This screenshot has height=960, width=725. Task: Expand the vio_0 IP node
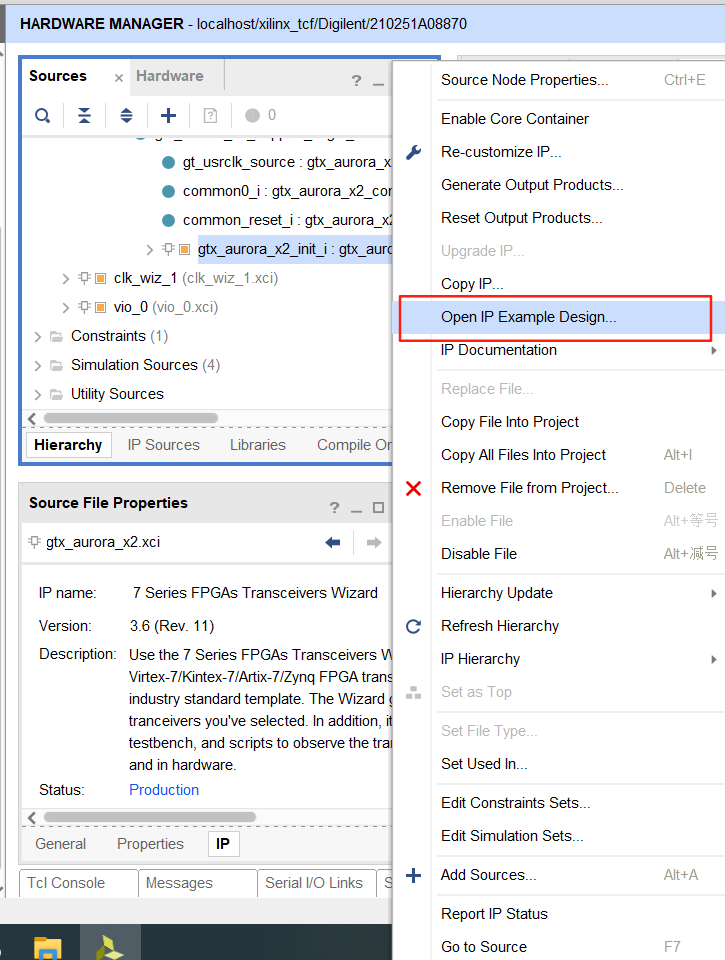pos(66,307)
